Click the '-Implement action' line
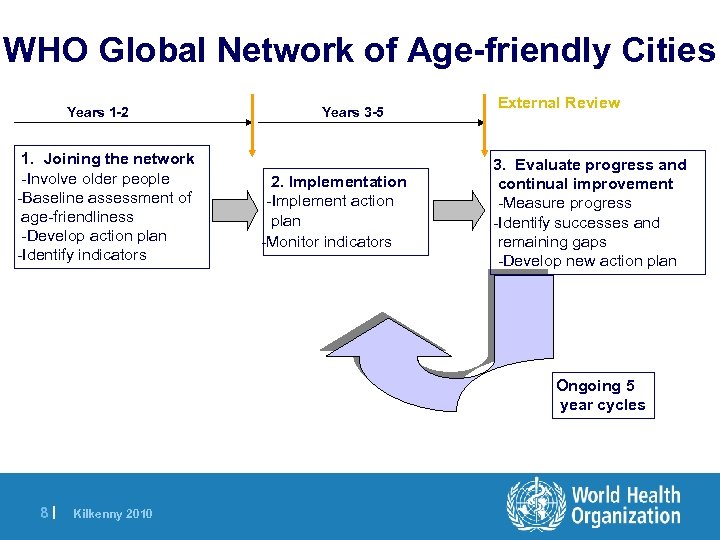This screenshot has width=720, height=540. click(x=330, y=201)
